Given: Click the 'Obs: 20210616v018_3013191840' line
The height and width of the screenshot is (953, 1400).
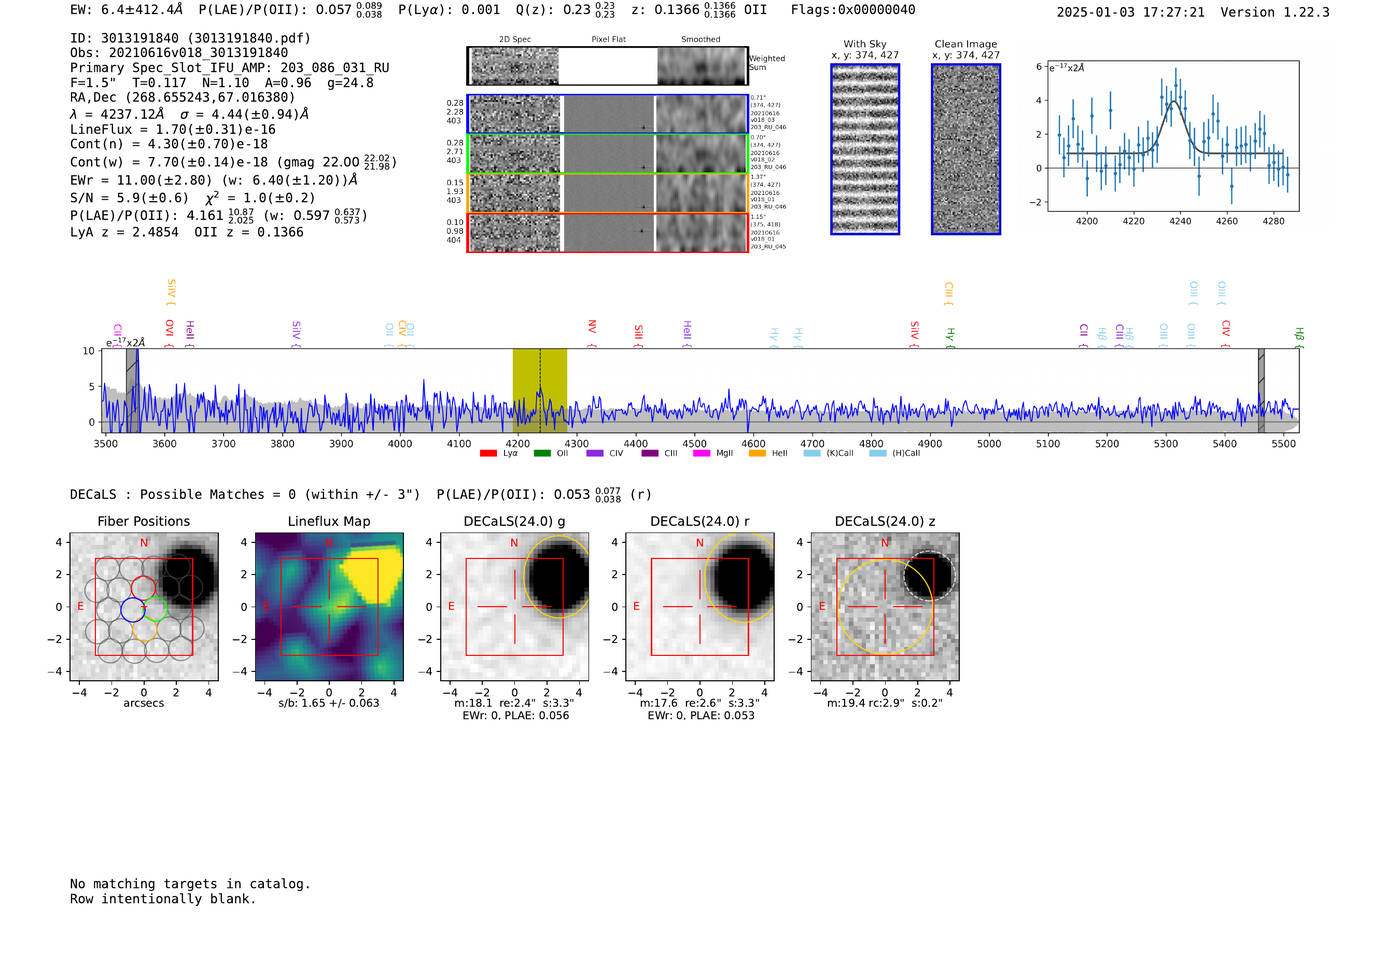Looking at the screenshot, I should tap(179, 53).
